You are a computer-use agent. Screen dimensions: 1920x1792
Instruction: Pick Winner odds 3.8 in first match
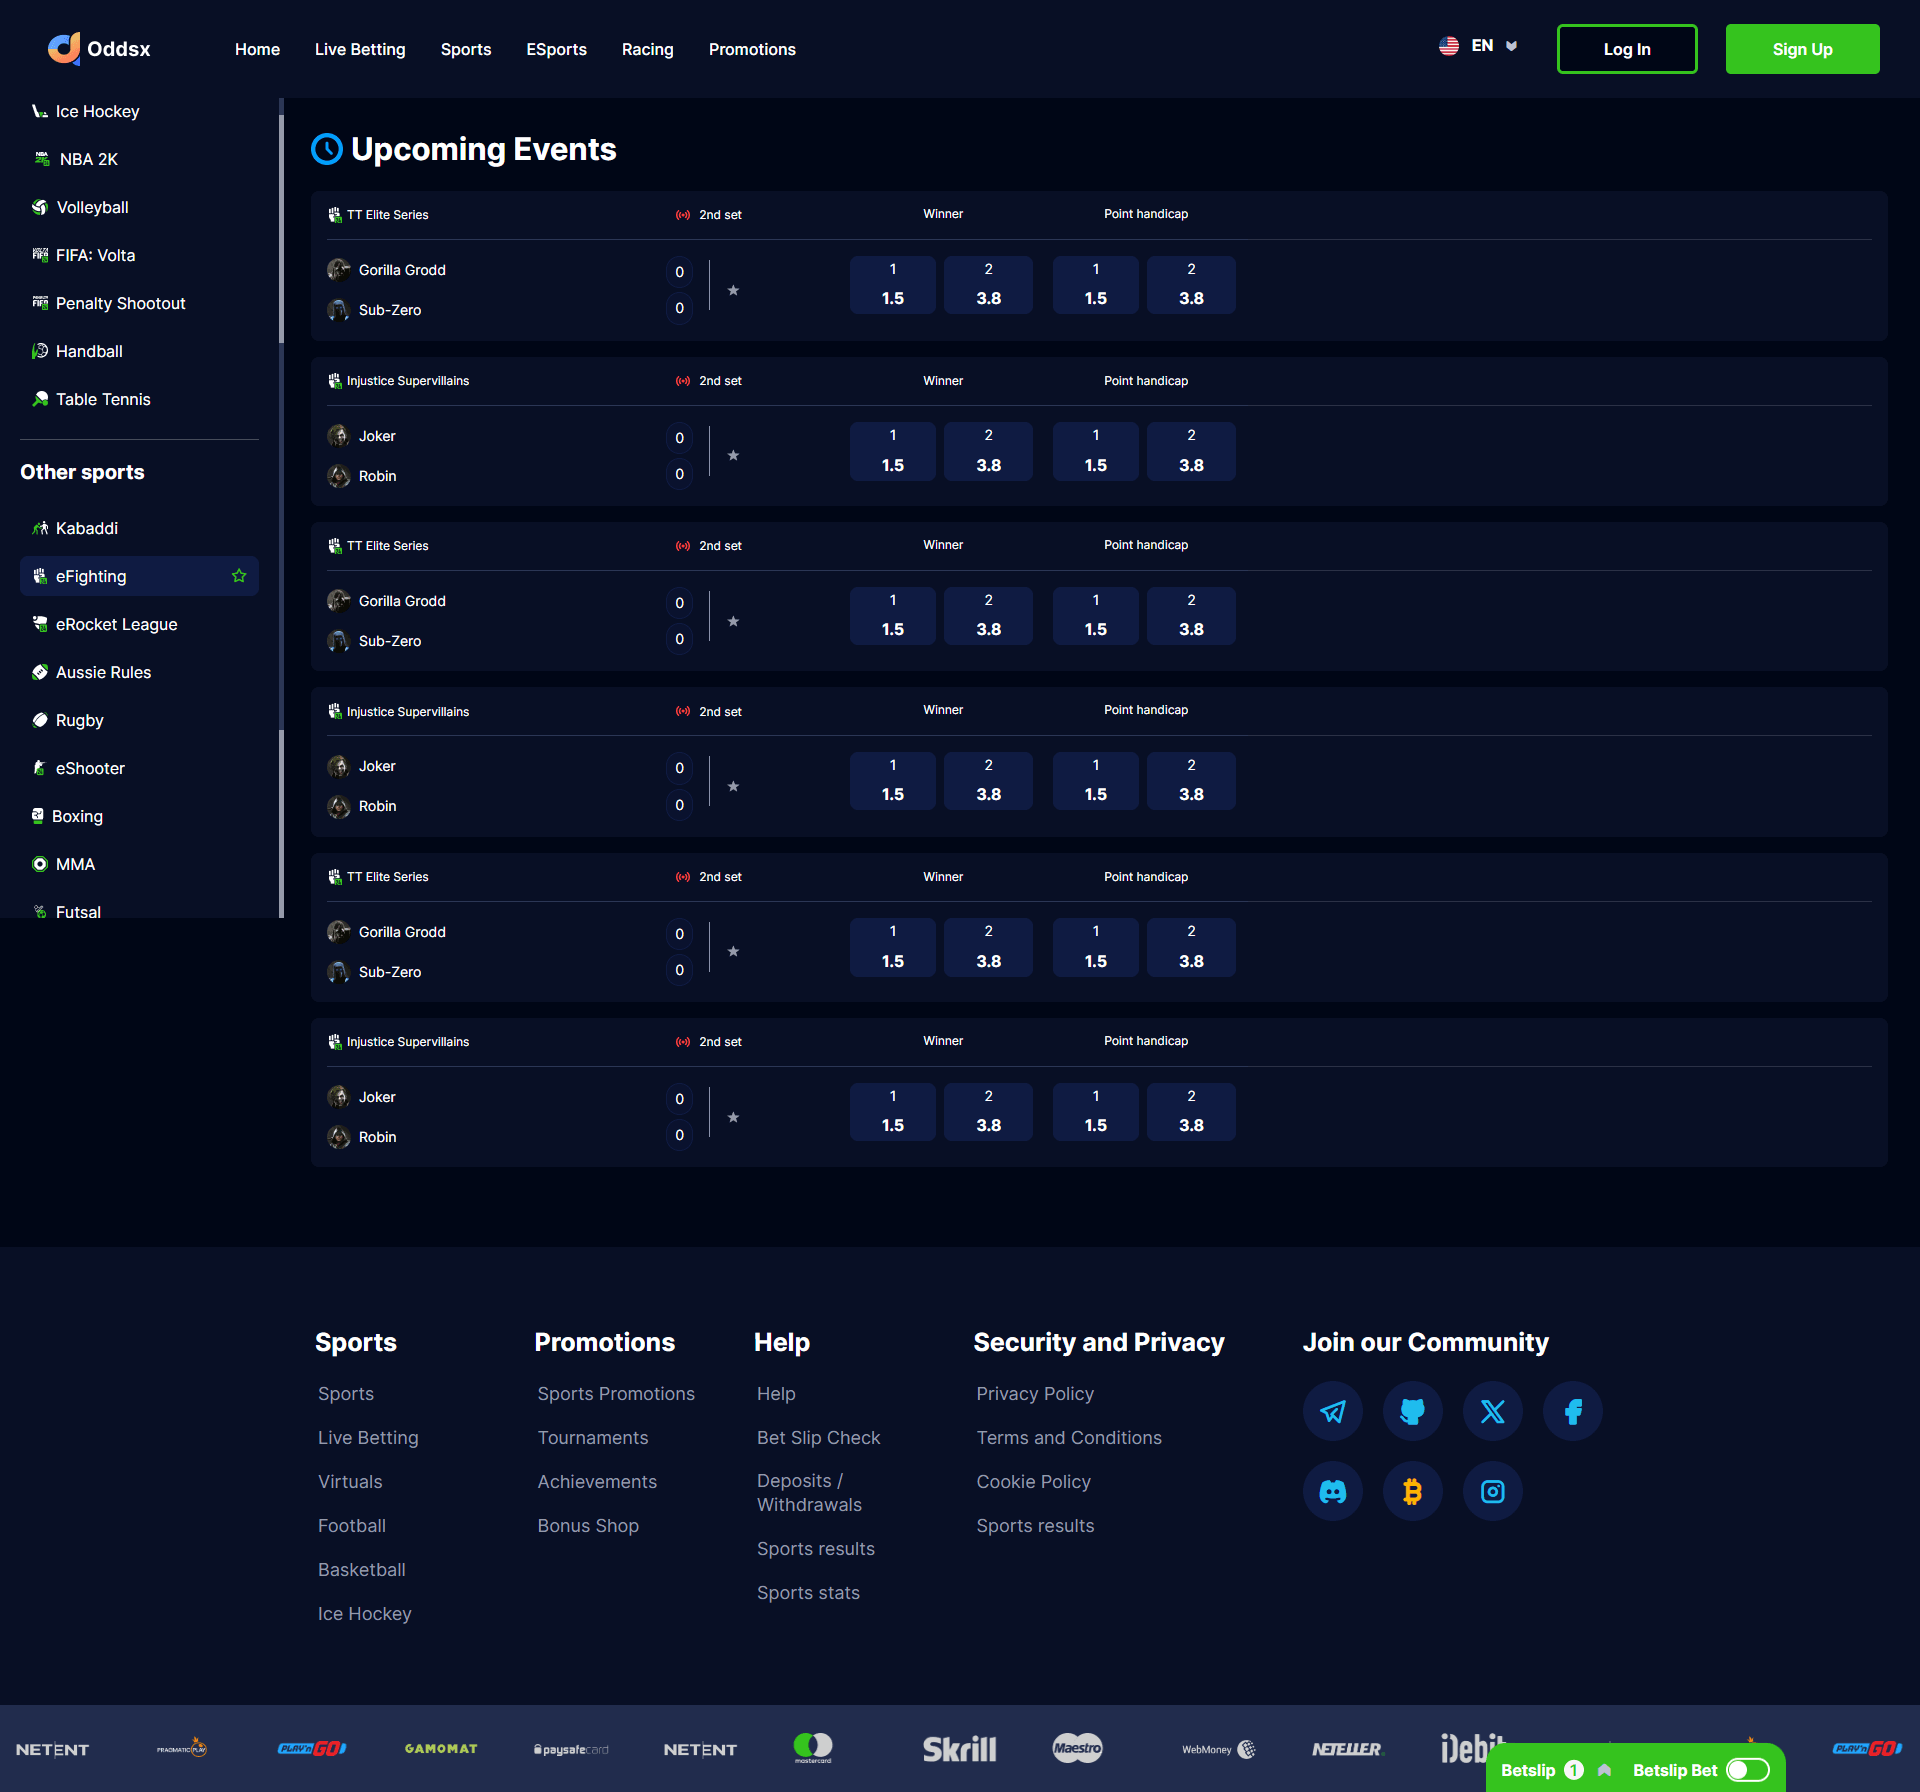pos(987,285)
